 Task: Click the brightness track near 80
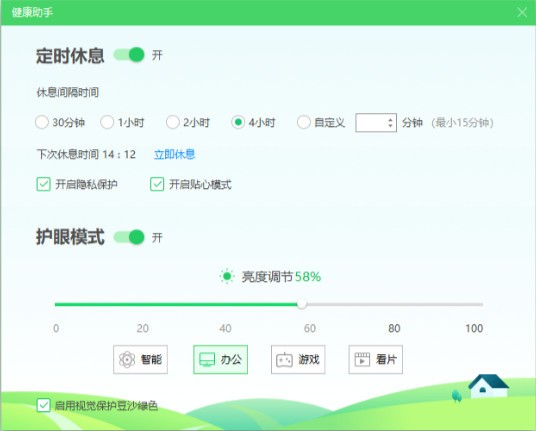(x=394, y=304)
